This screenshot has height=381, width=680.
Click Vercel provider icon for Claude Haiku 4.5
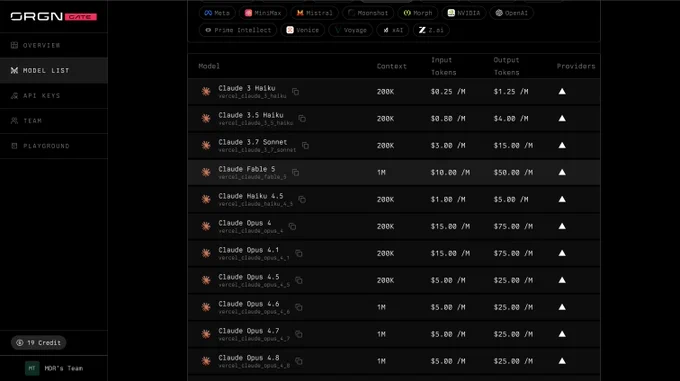pos(562,199)
